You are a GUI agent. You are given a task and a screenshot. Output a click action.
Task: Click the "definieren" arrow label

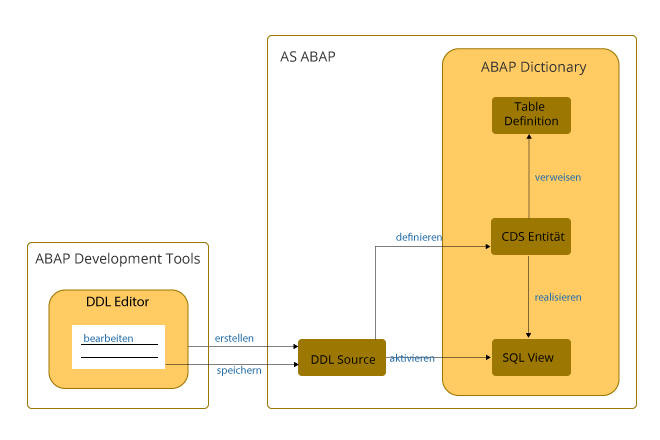[418, 237]
